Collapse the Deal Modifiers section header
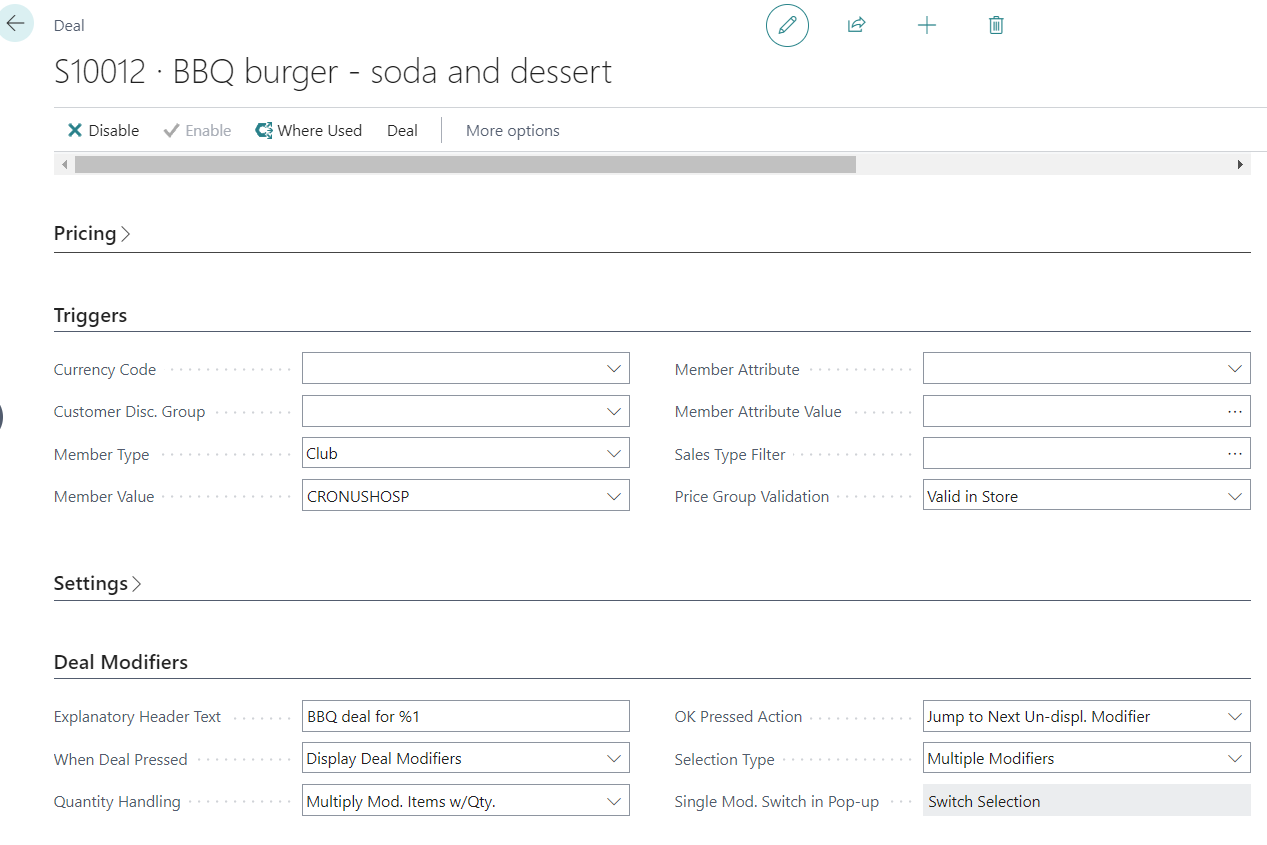1267x845 pixels. (121, 663)
